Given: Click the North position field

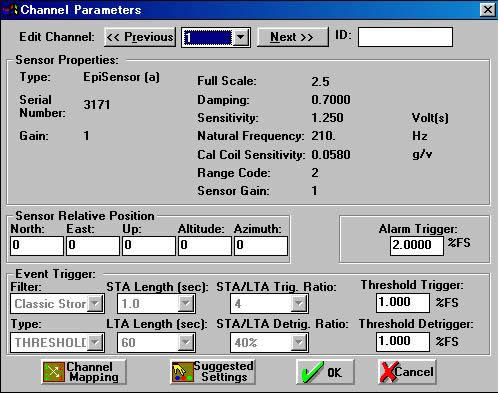Looking at the screenshot, I should tap(37, 246).
